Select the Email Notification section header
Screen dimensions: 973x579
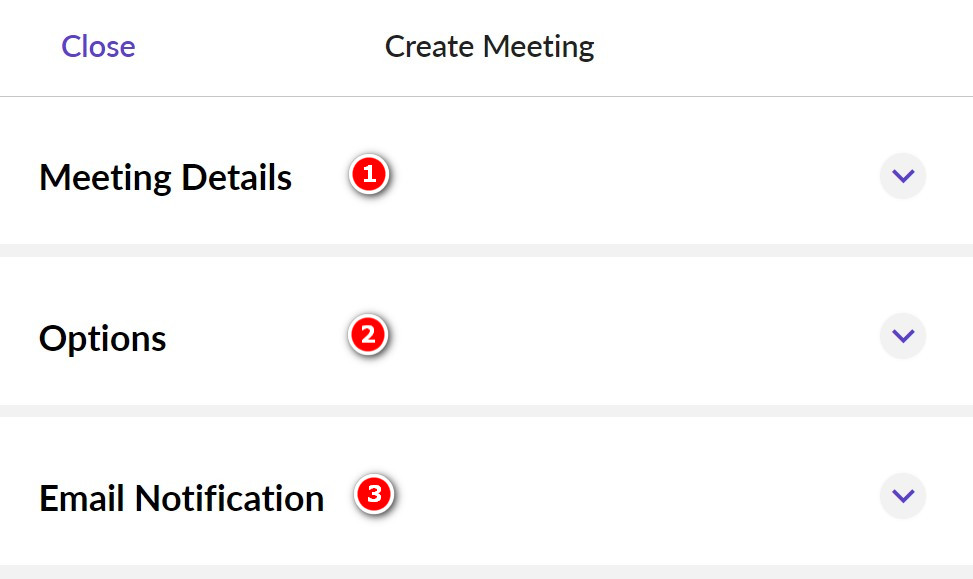point(181,497)
